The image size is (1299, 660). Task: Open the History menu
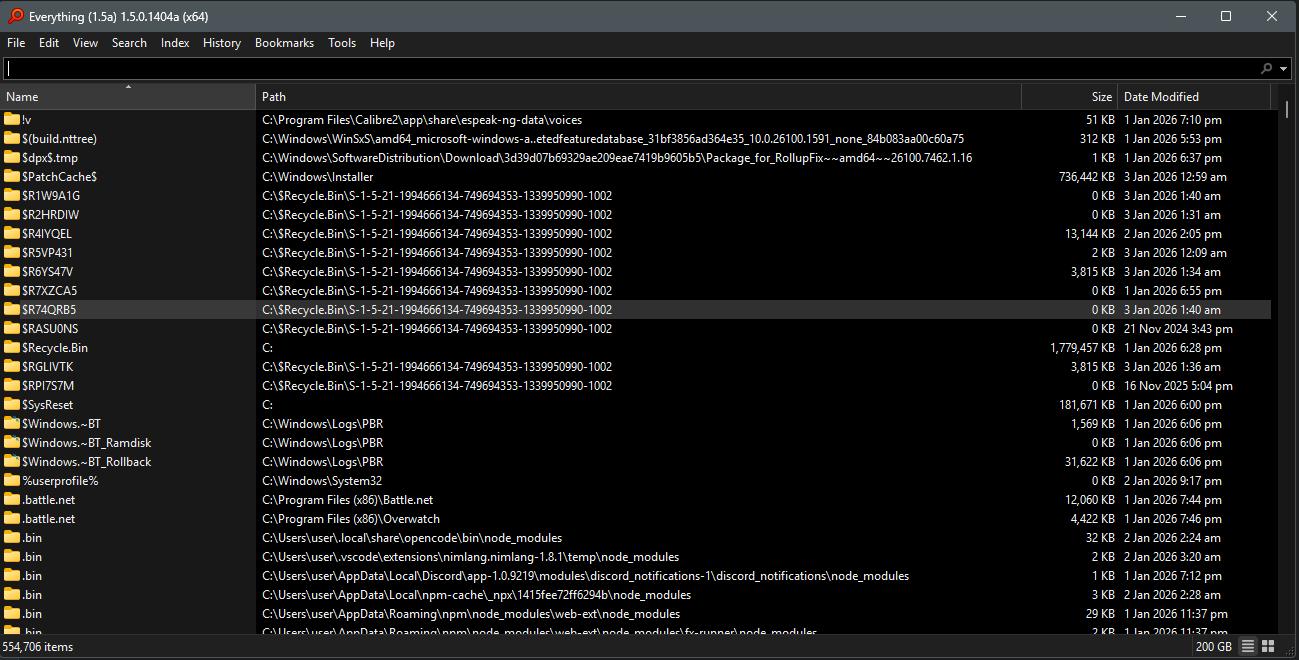click(222, 43)
